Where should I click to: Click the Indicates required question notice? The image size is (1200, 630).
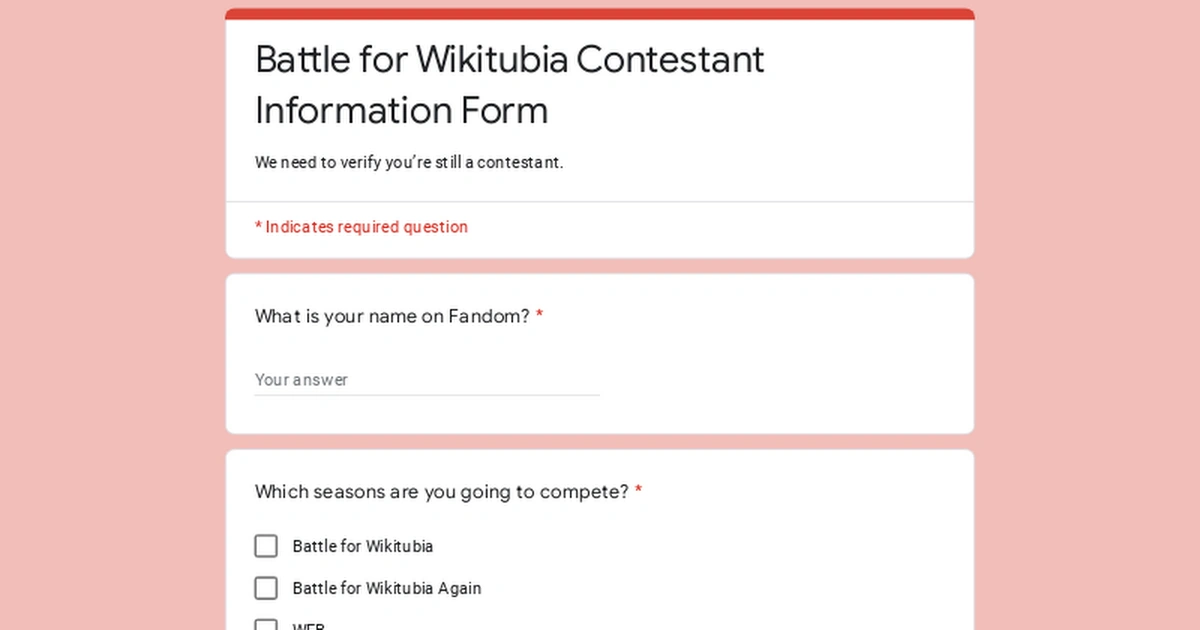[x=361, y=227]
